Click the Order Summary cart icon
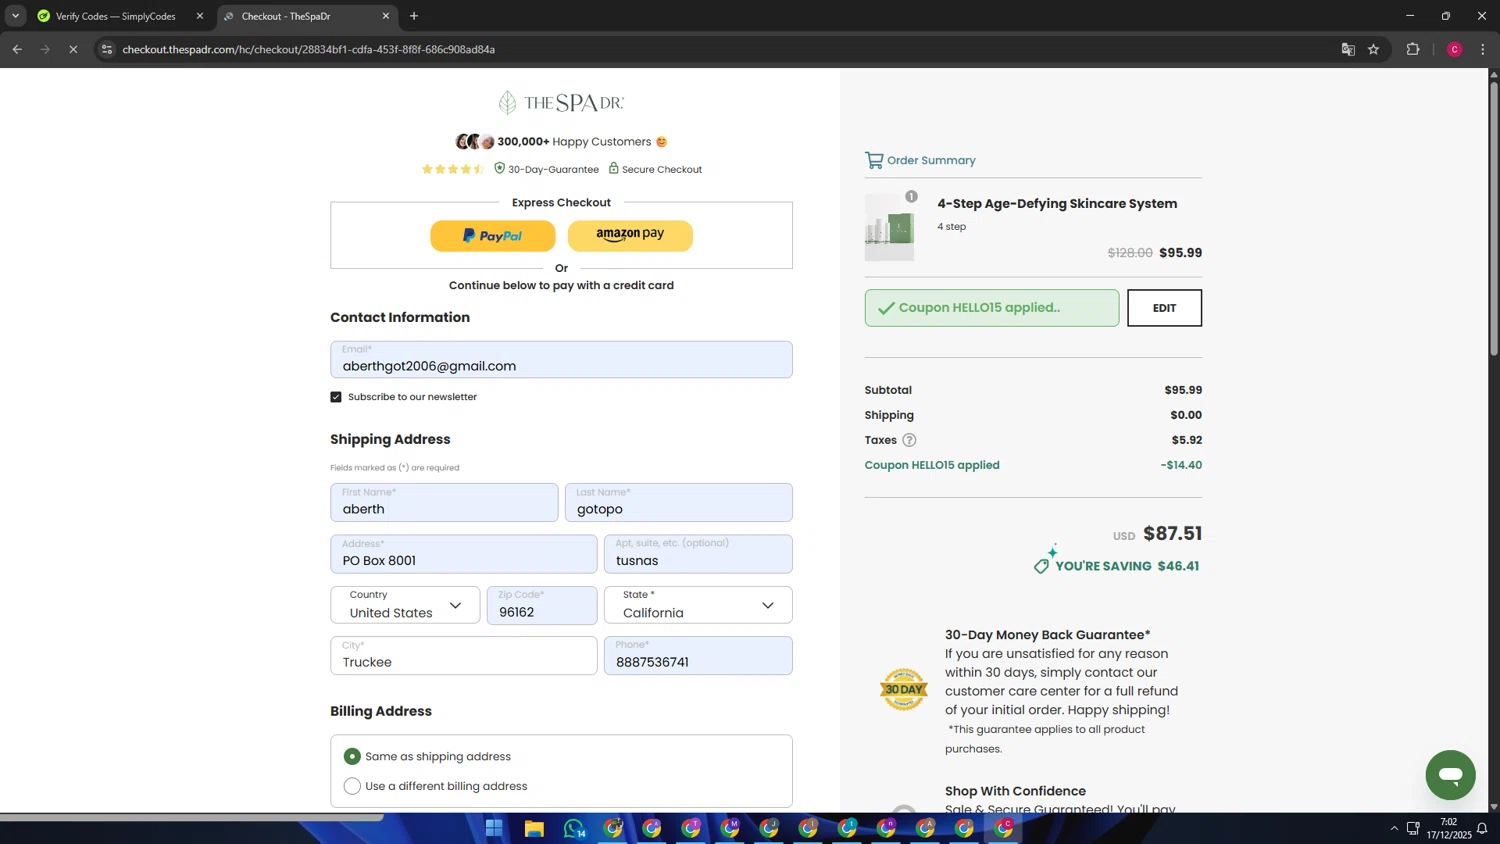 point(874,160)
